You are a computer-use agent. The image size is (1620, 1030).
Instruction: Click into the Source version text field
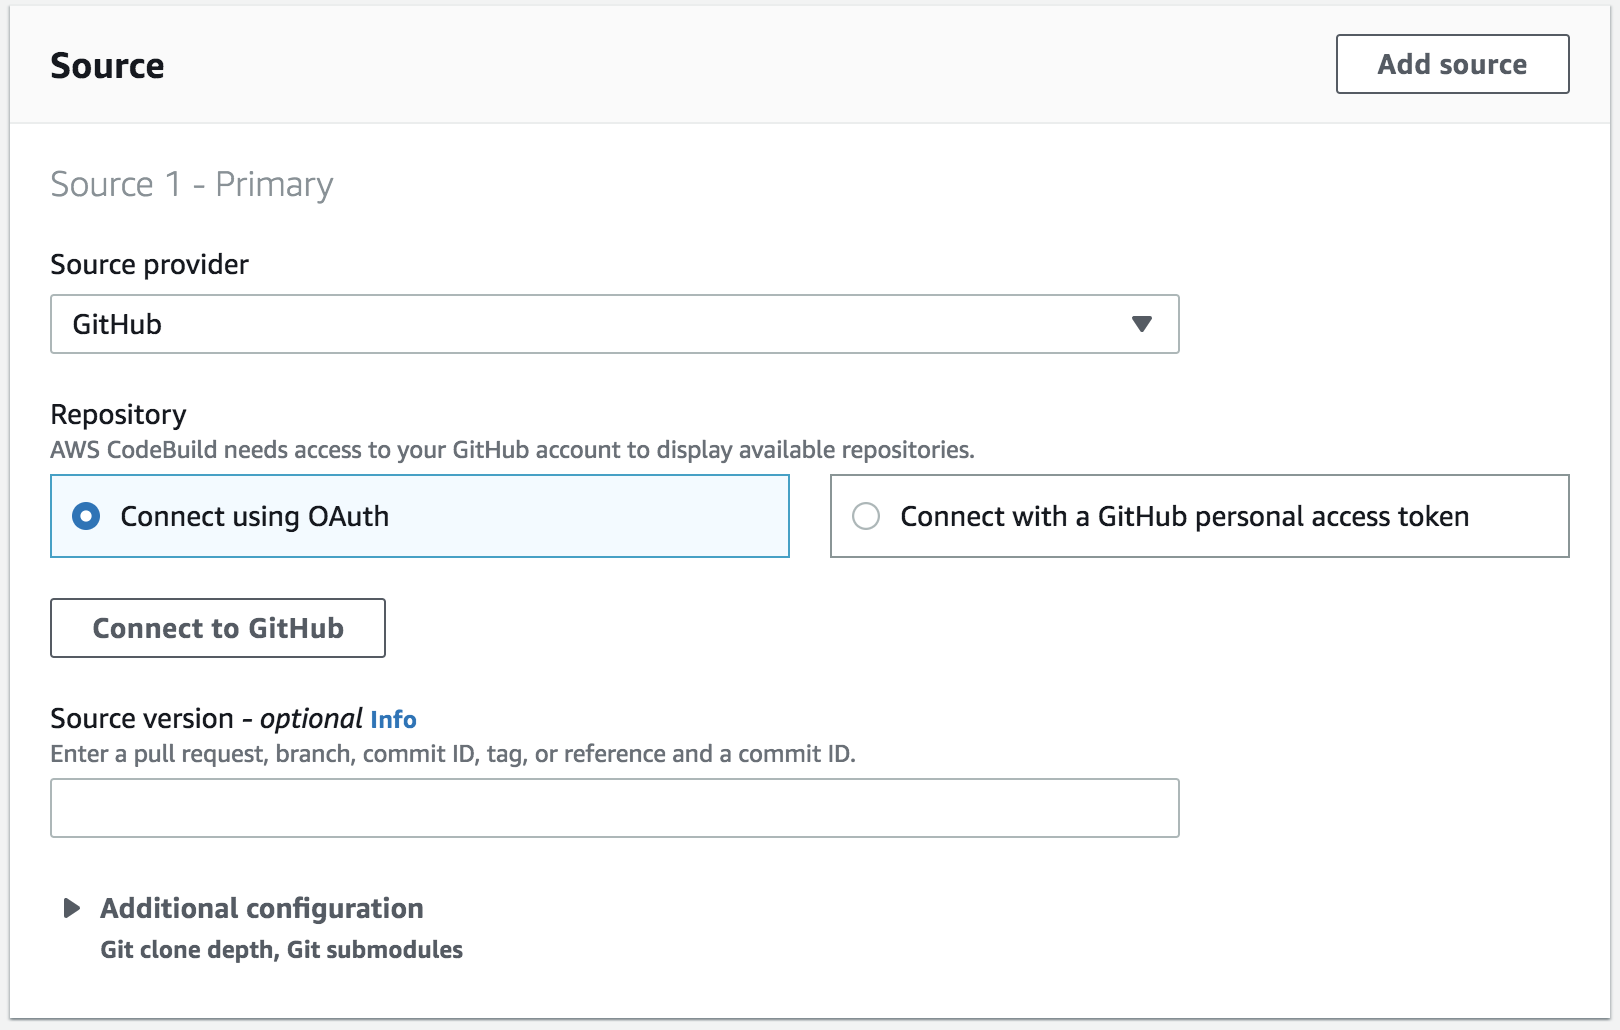pyautogui.click(x=614, y=808)
